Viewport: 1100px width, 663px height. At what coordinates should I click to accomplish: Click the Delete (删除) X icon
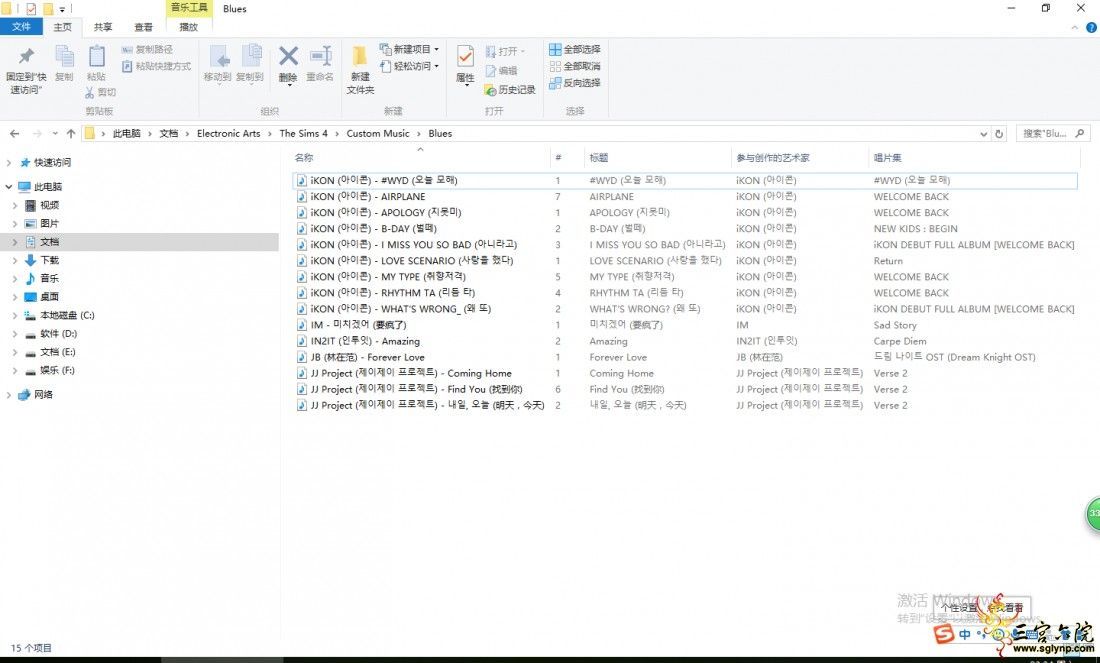tap(288, 55)
